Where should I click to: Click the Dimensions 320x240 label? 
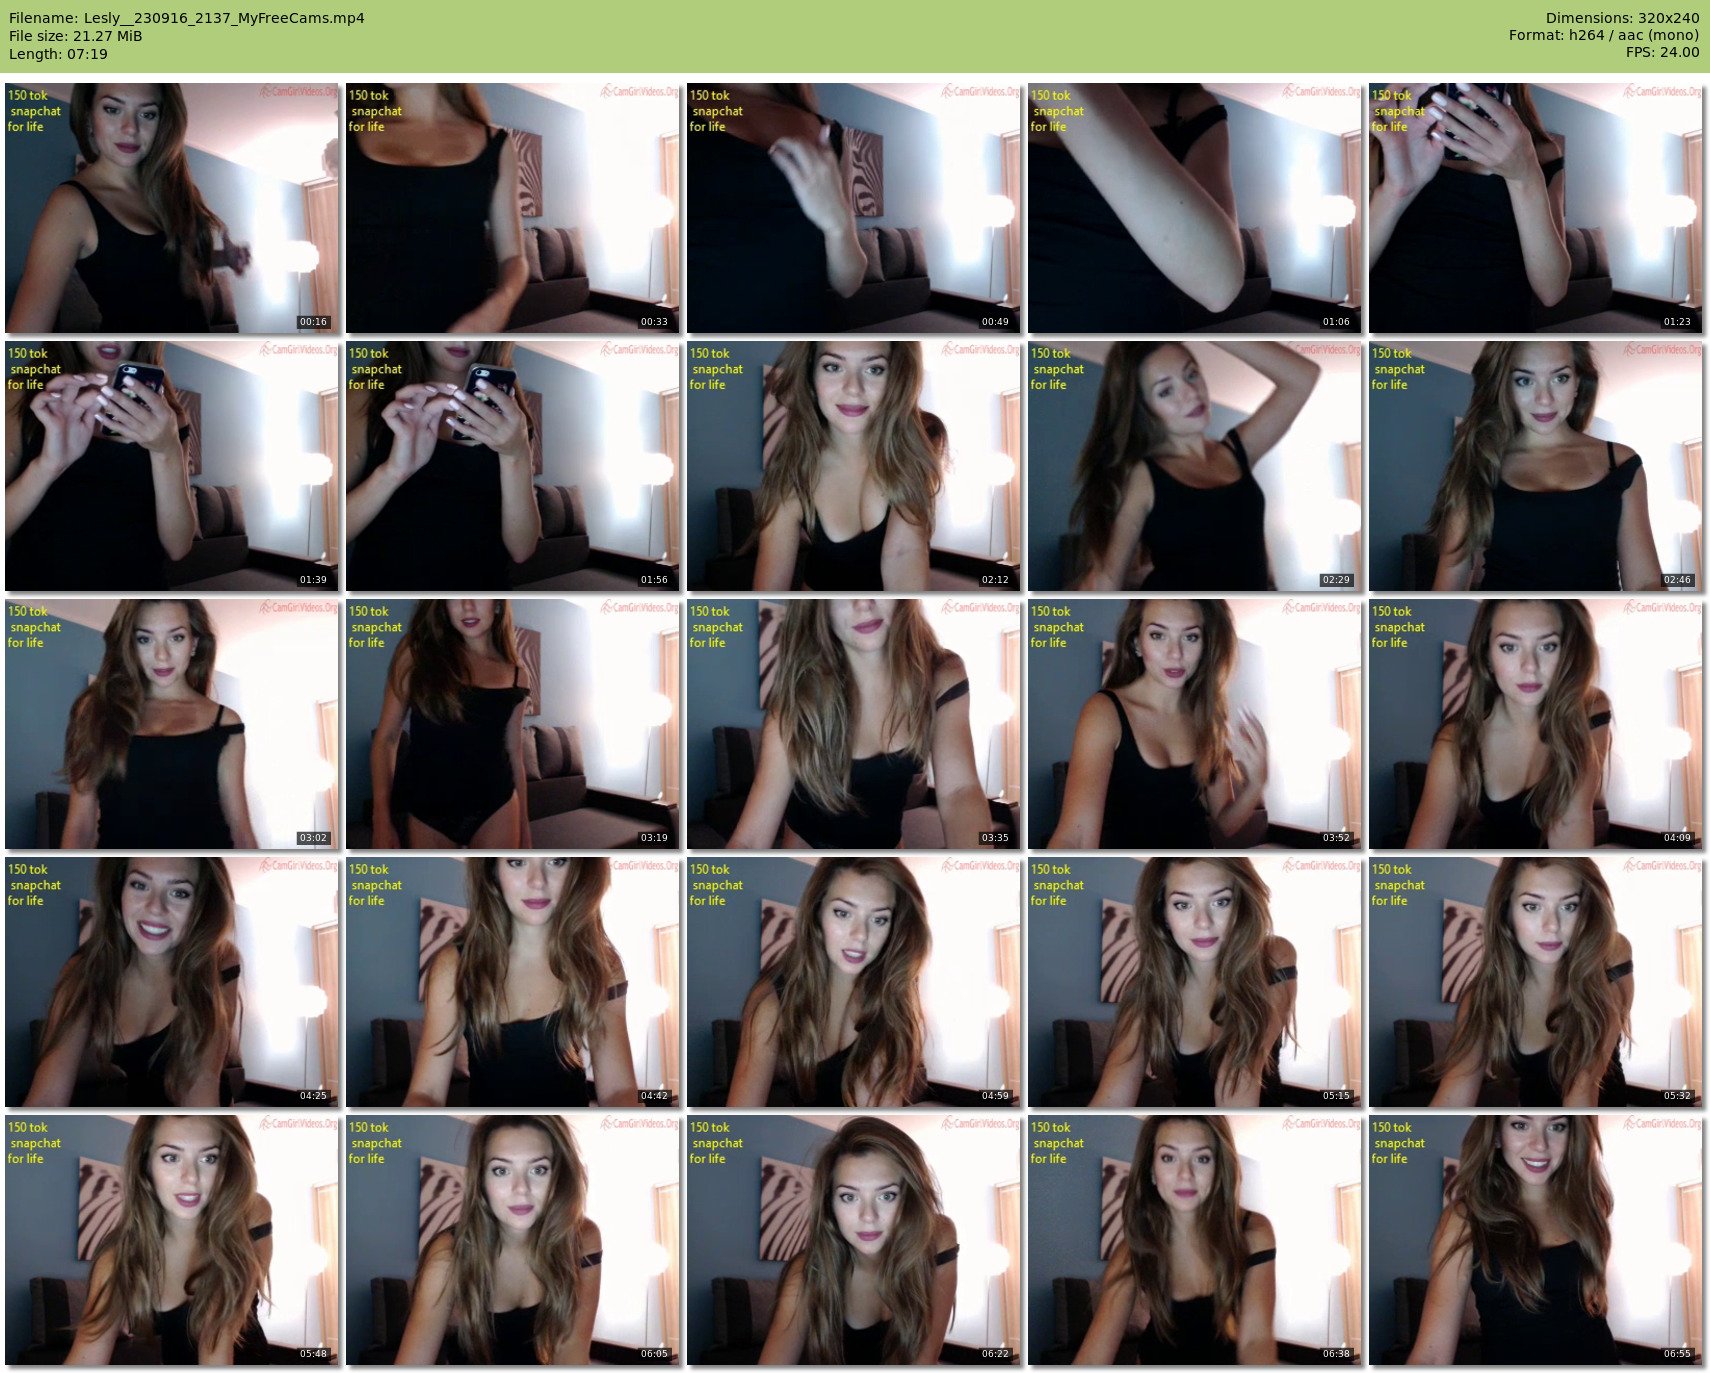(1622, 18)
